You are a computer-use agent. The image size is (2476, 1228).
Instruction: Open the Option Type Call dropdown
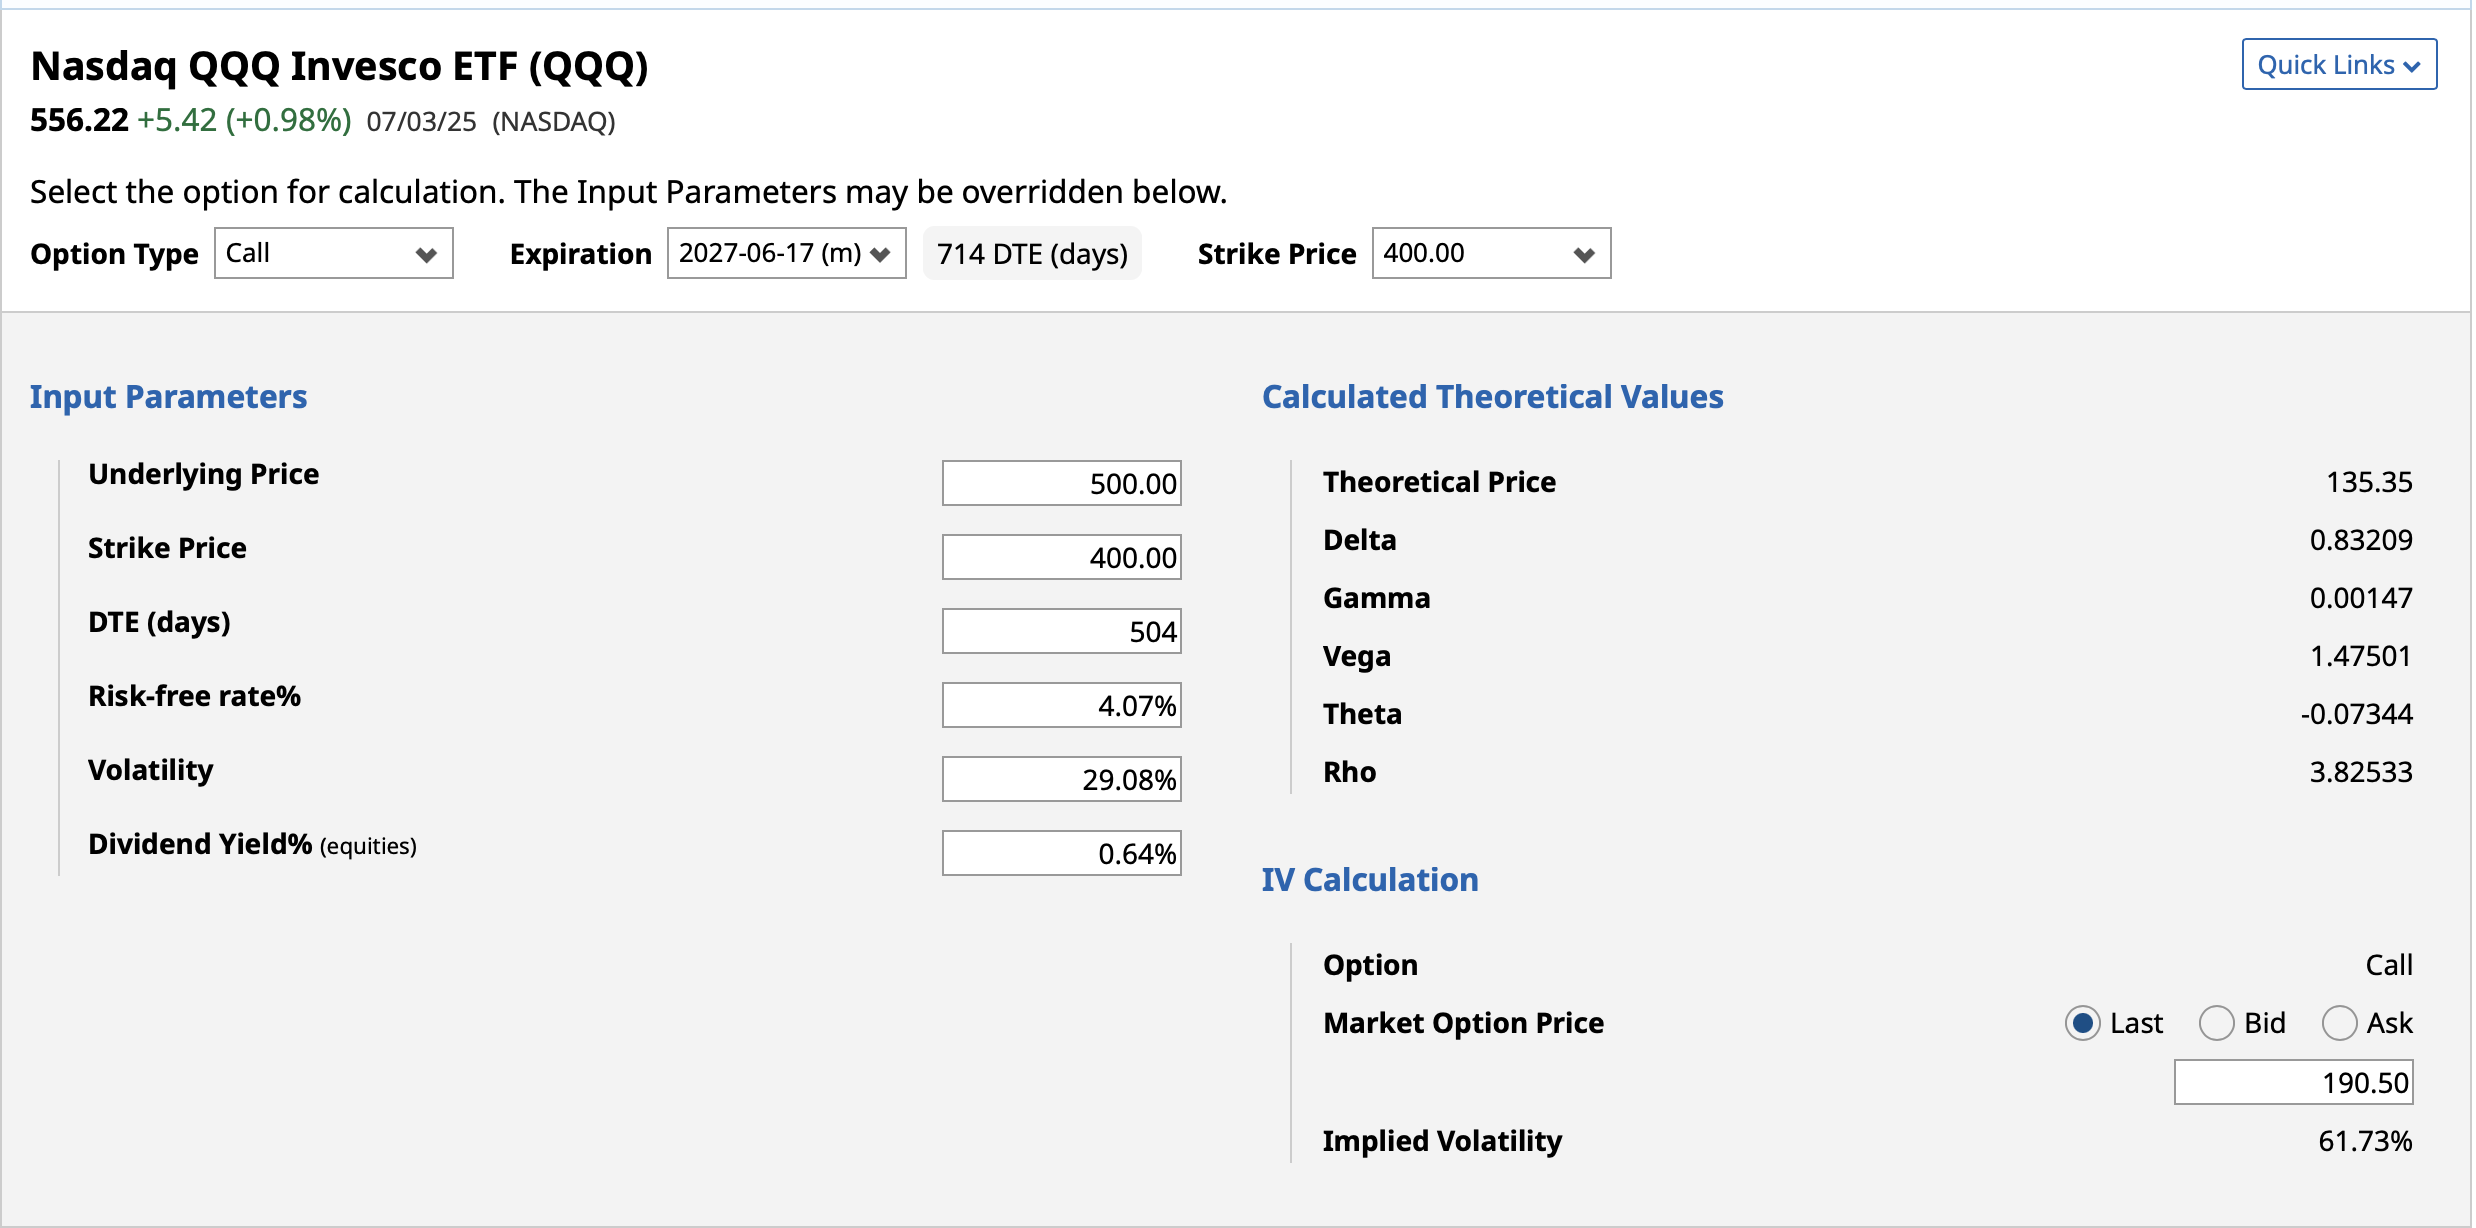(333, 253)
